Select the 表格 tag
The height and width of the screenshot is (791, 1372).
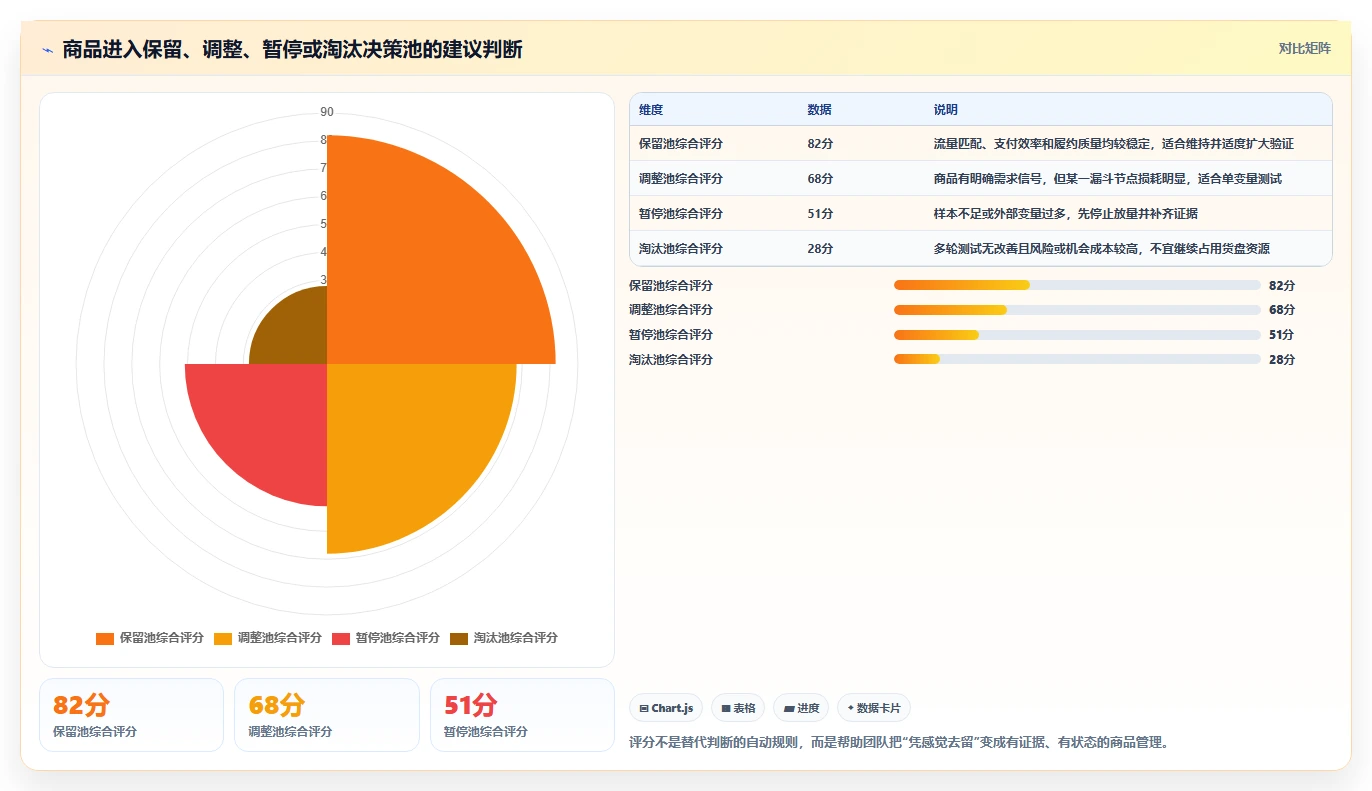point(738,708)
